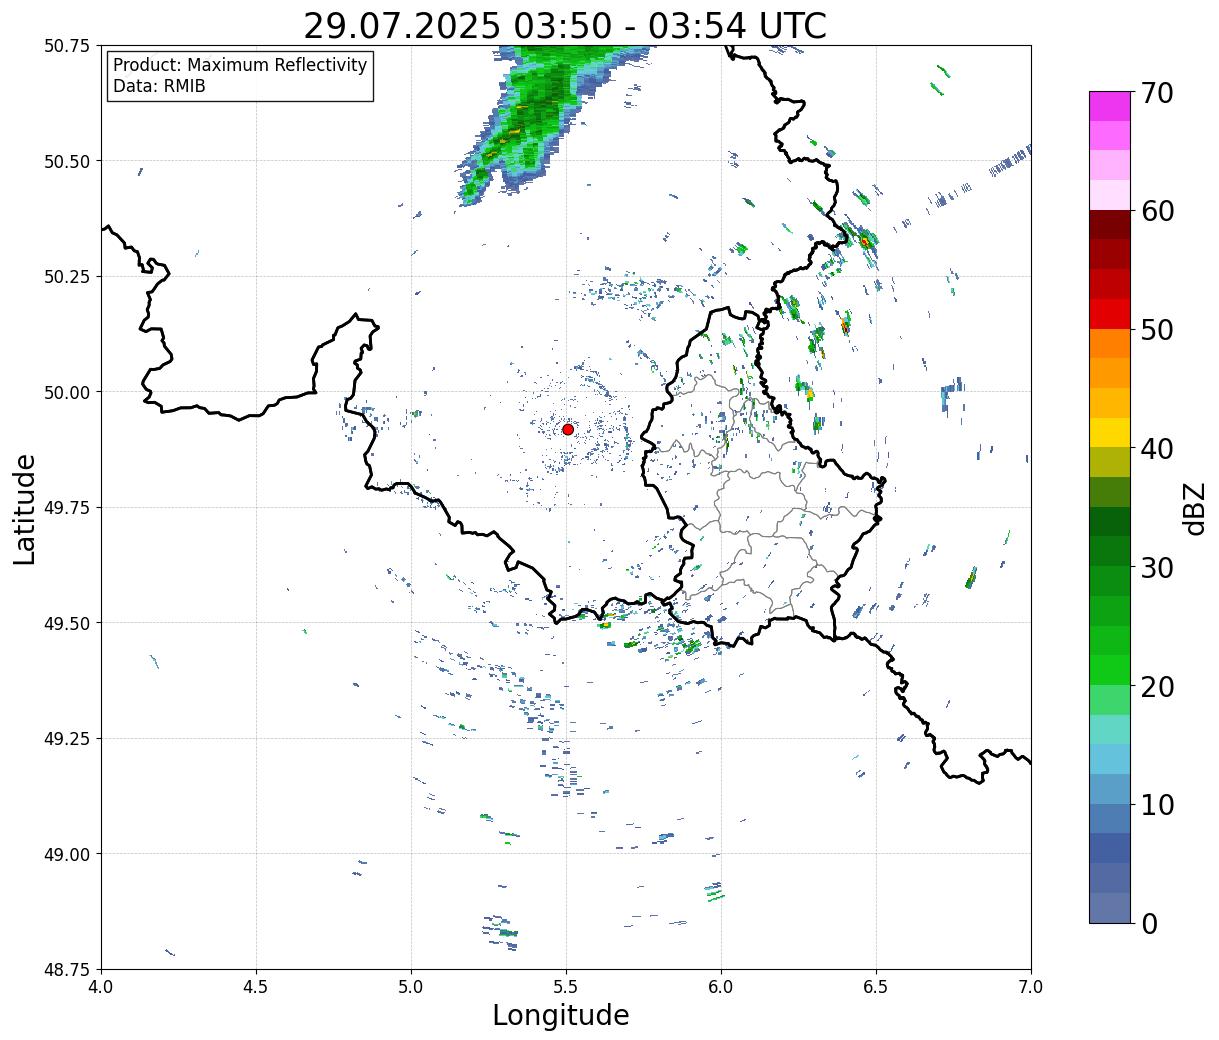The image size is (1219, 1040).
Task: Click the 'dBZ' colorbar label
Action: tap(1194, 509)
